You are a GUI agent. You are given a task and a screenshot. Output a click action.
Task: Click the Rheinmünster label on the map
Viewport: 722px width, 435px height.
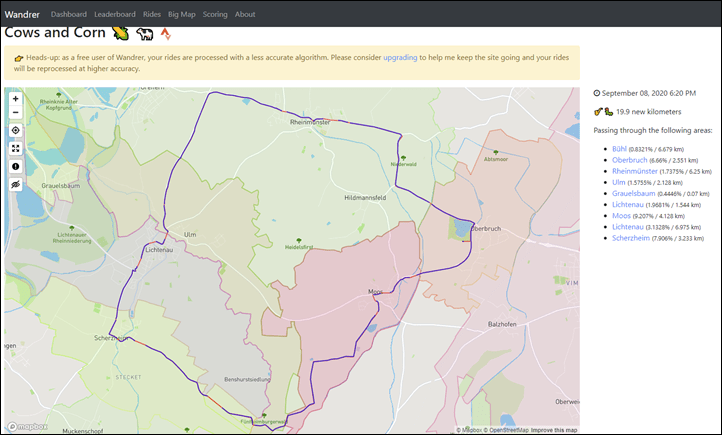click(x=310, y=122)
